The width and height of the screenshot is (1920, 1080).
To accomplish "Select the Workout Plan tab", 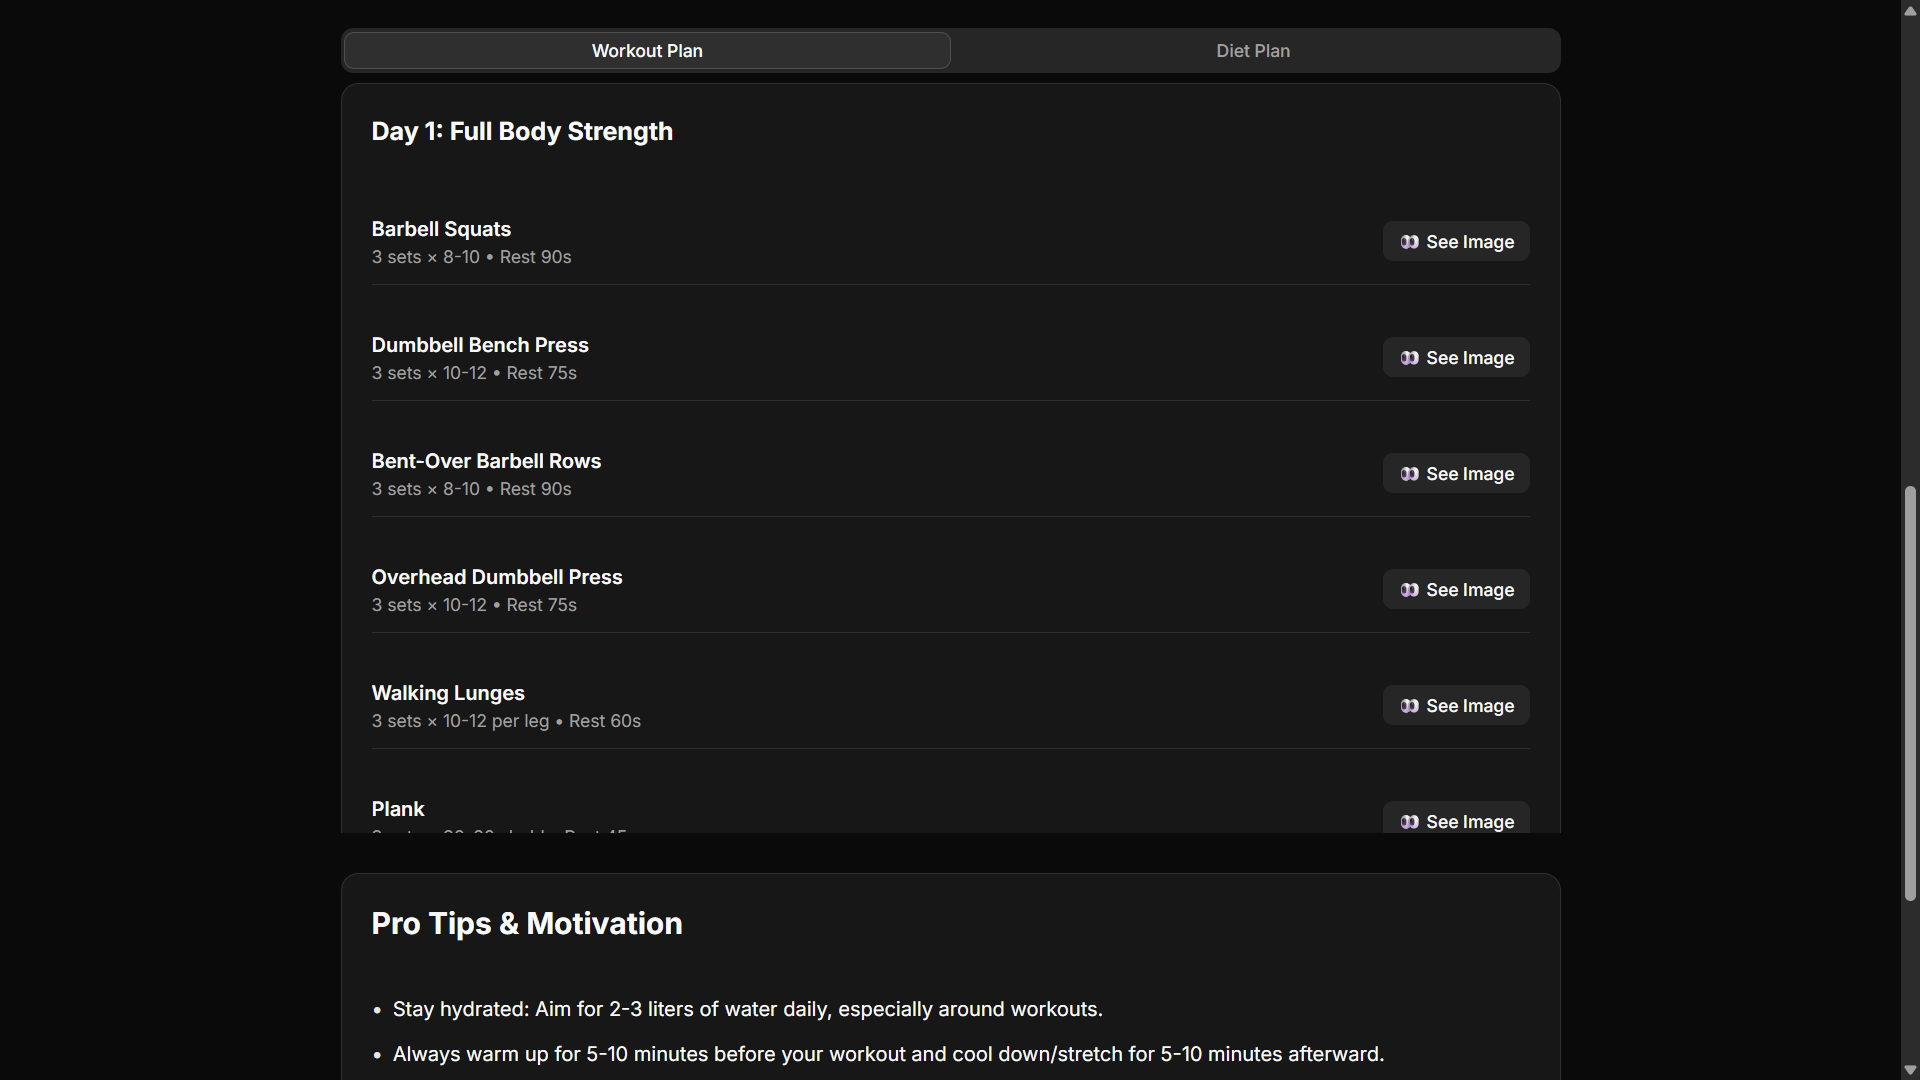I will pyautogui.click(x=647, y=51).
